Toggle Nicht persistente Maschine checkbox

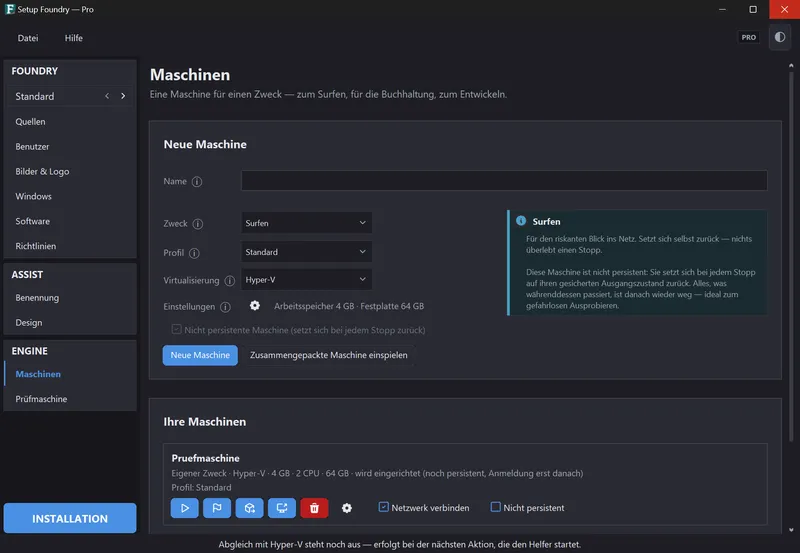coord(177,330)
